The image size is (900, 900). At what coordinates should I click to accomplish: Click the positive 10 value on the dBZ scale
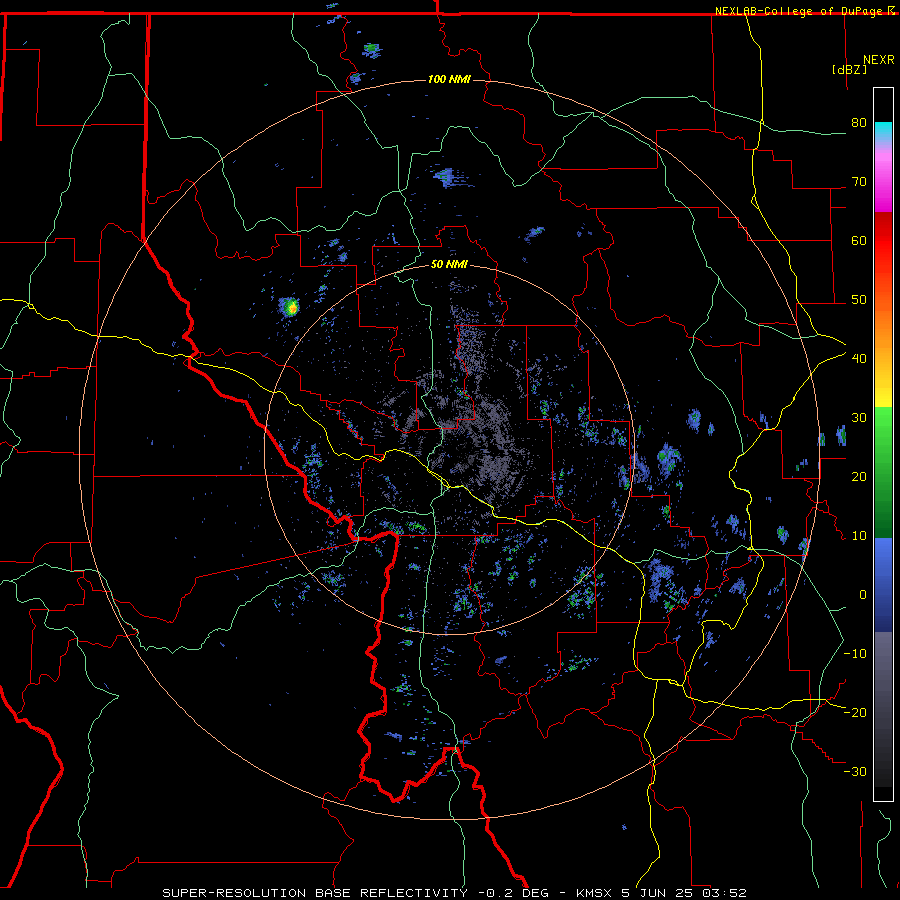(x=859, y=536)
